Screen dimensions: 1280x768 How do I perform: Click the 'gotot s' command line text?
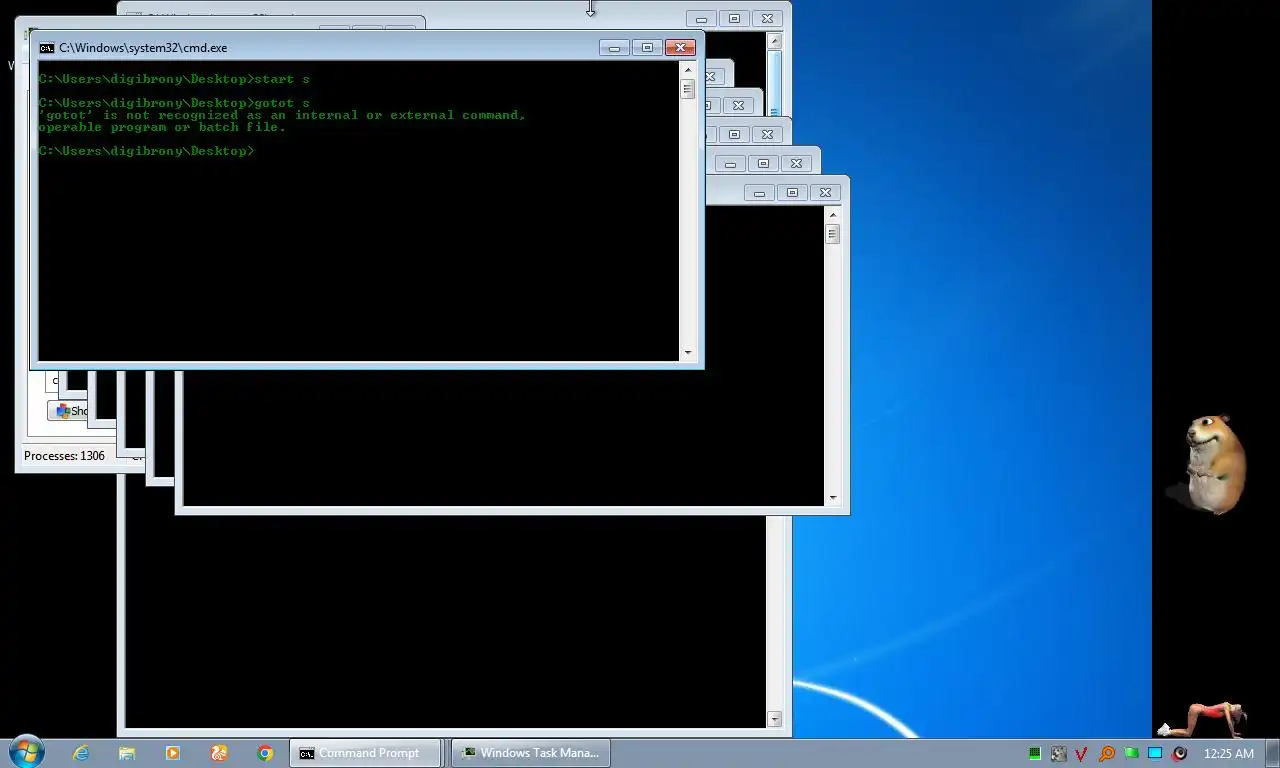coord(282,103)
